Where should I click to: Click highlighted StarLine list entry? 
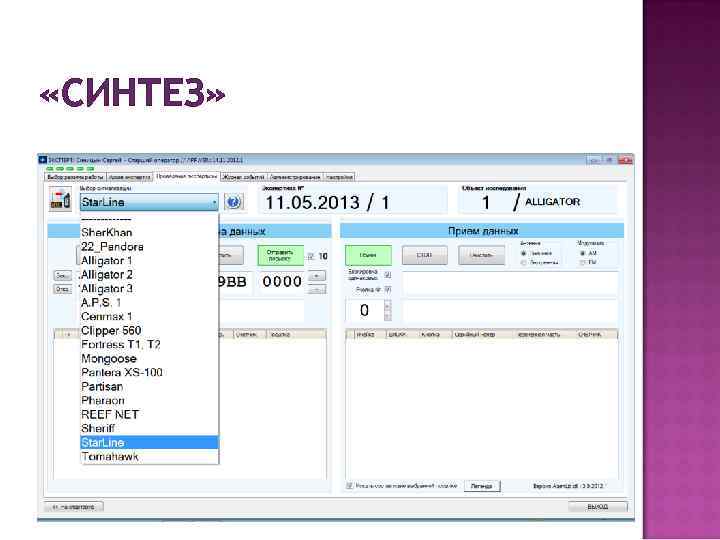click(149, 443)
